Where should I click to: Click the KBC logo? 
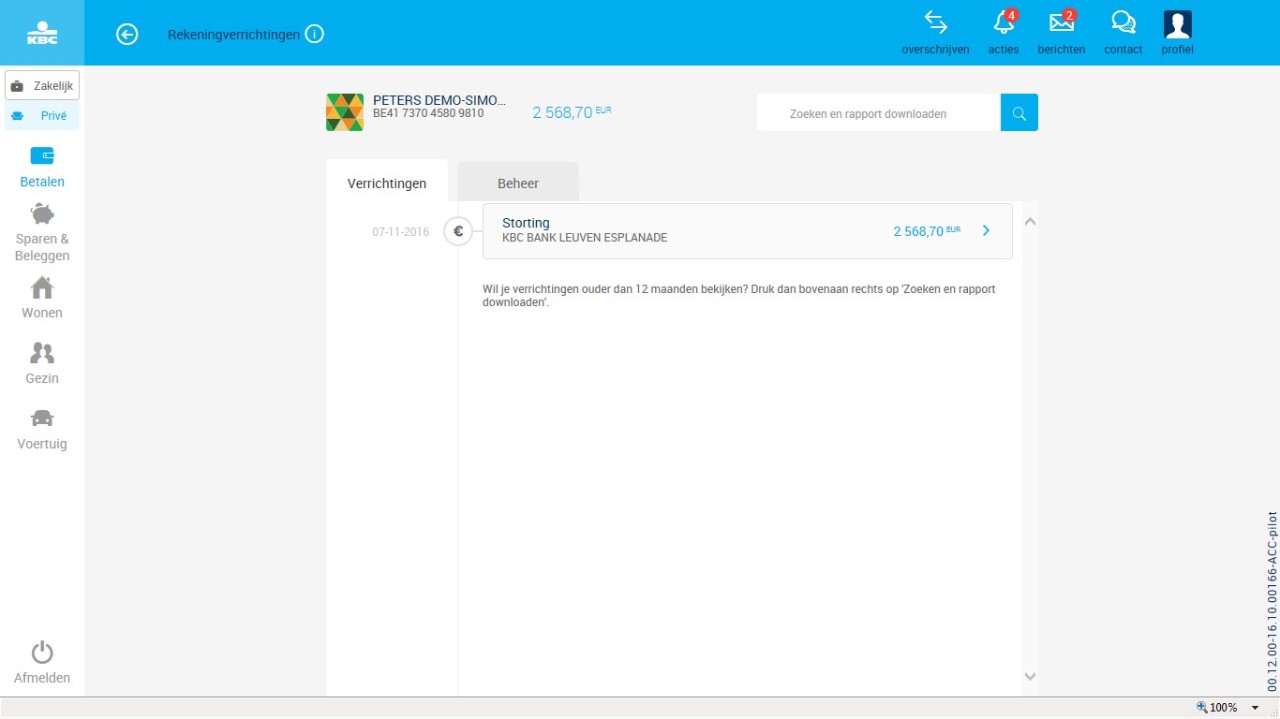(x=42, y=33)
